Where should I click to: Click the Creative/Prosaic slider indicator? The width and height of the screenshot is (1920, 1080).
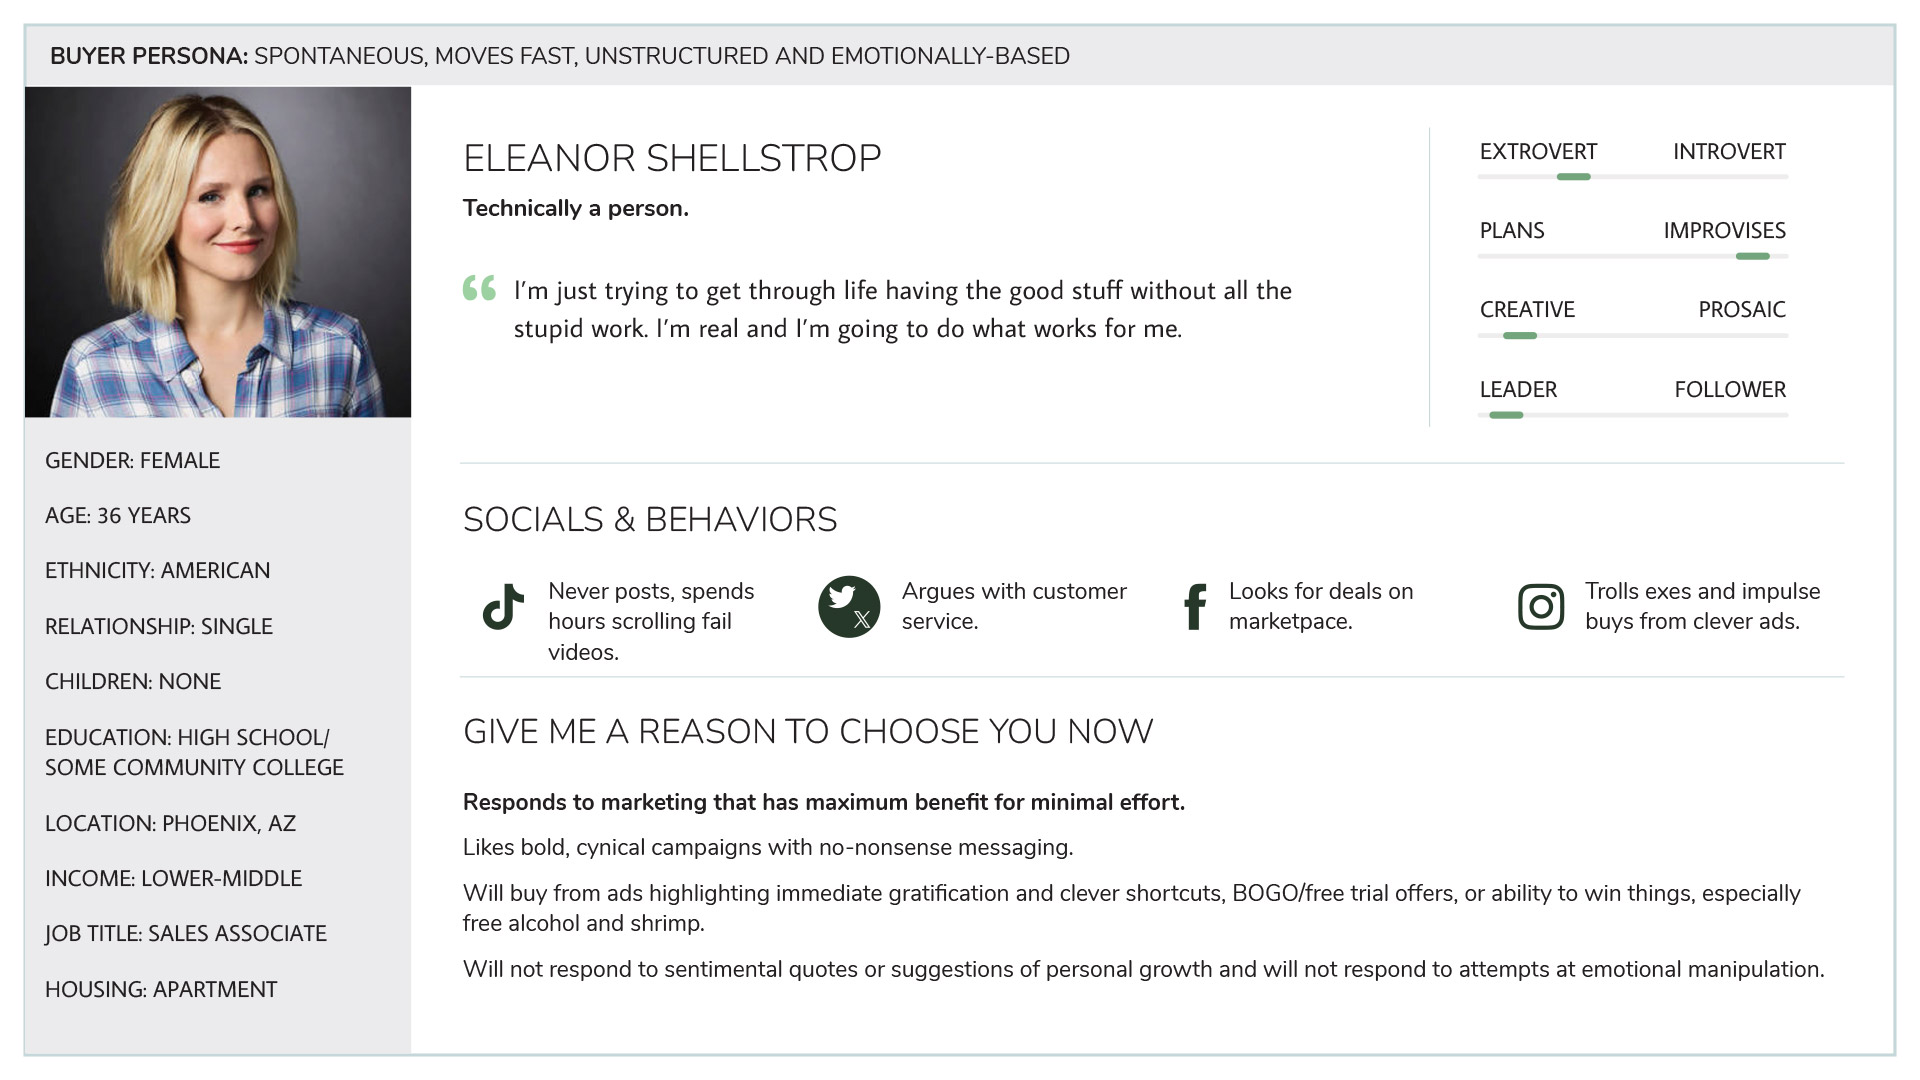pos(1519,336)
